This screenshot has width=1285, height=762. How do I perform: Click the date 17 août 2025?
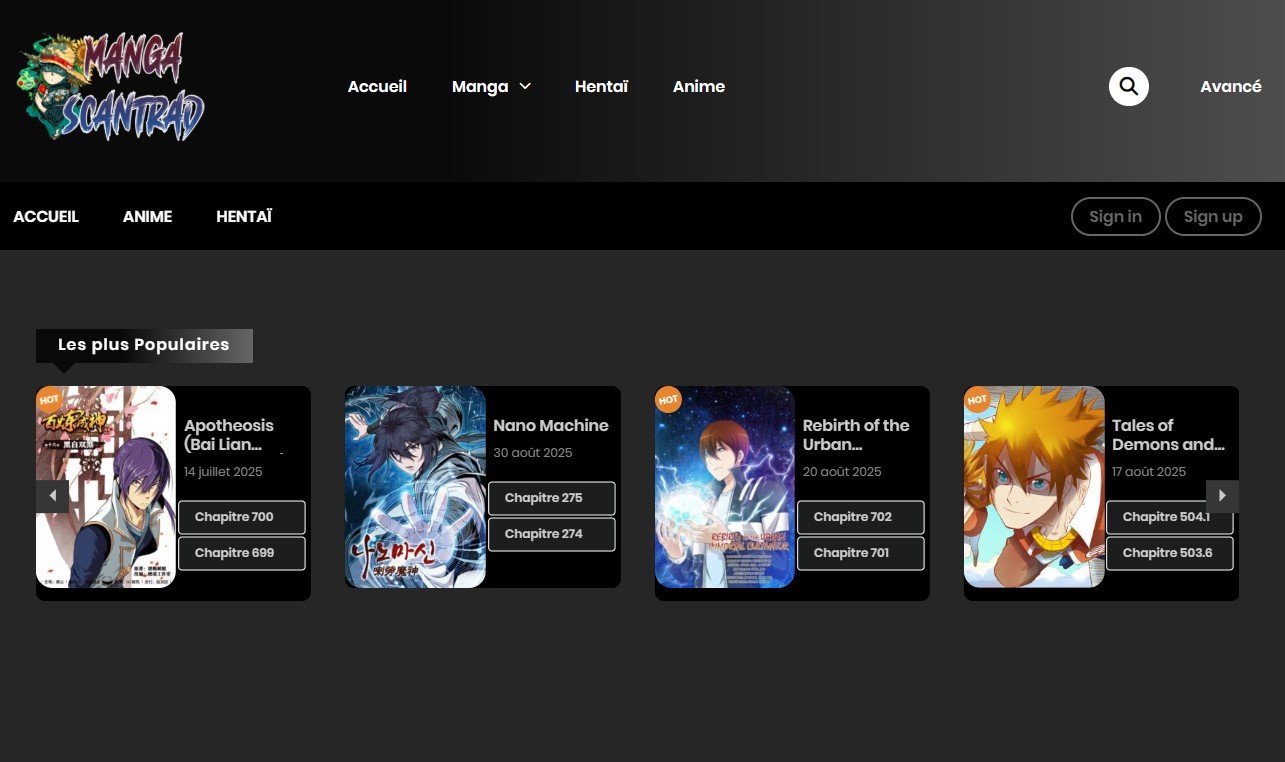[1149, 472]
